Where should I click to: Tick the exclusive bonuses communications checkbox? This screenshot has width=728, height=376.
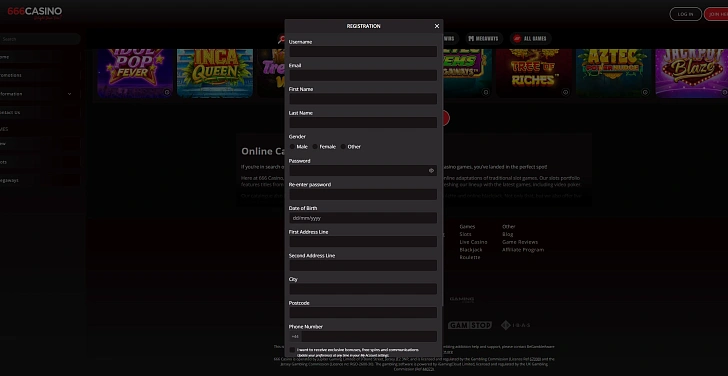pyautogui.click(x=292, y=350)
